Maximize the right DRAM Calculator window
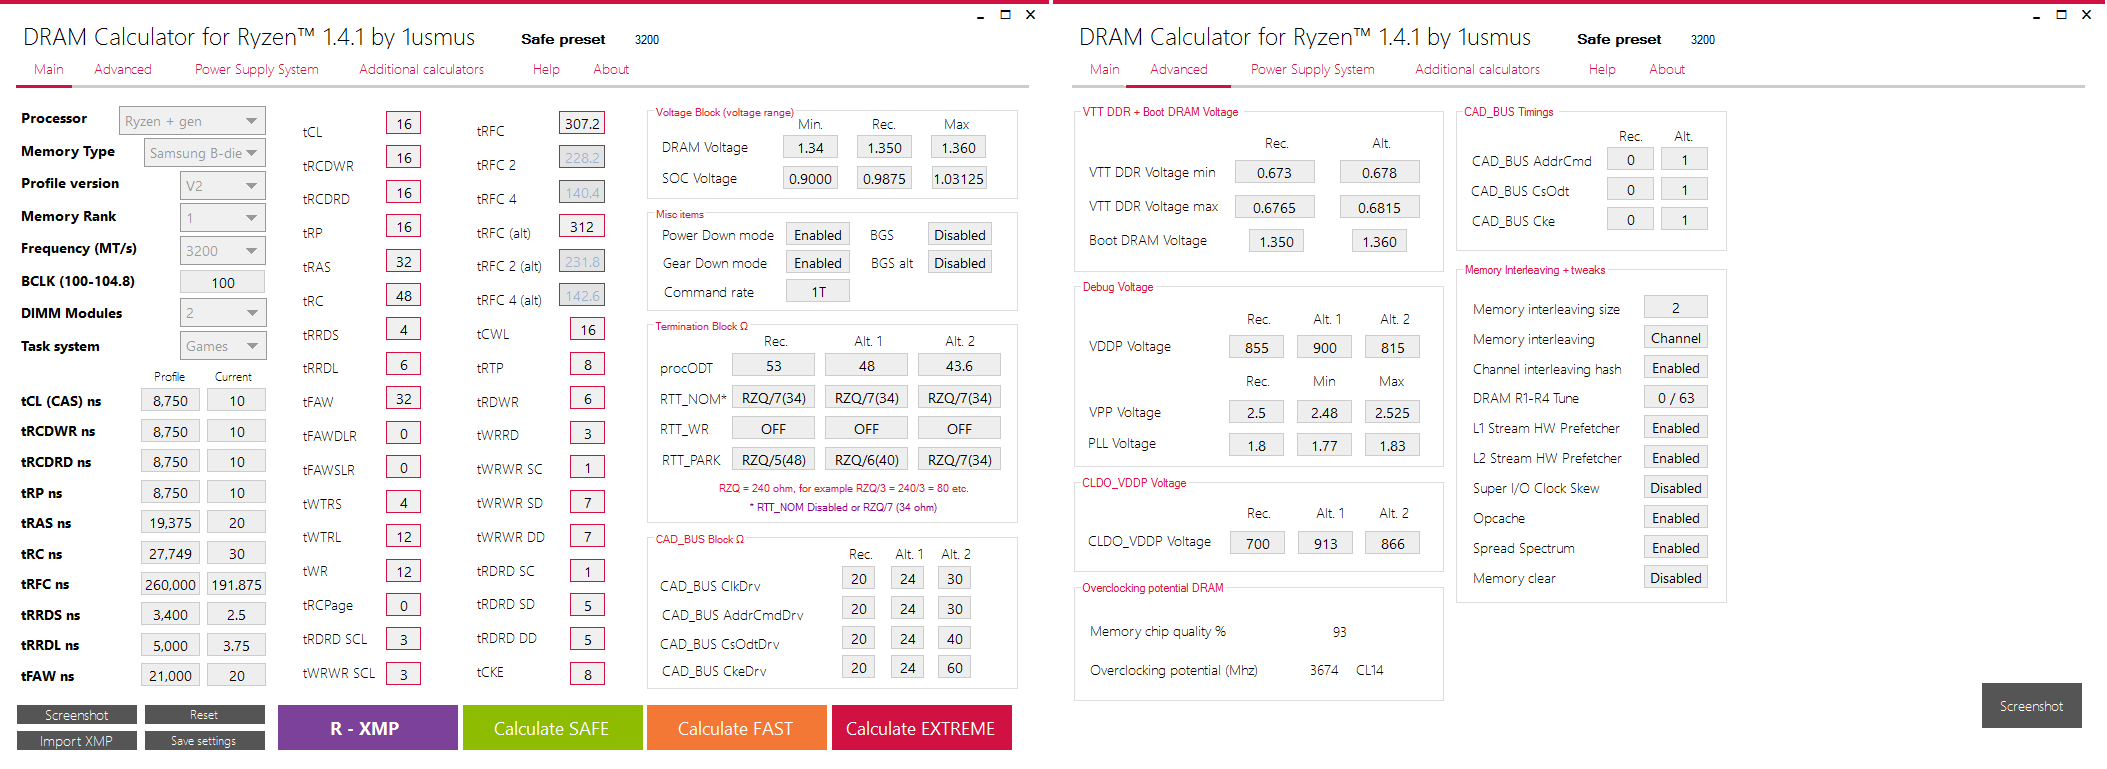This screenshot has width=2107, height=769. 2061,15
